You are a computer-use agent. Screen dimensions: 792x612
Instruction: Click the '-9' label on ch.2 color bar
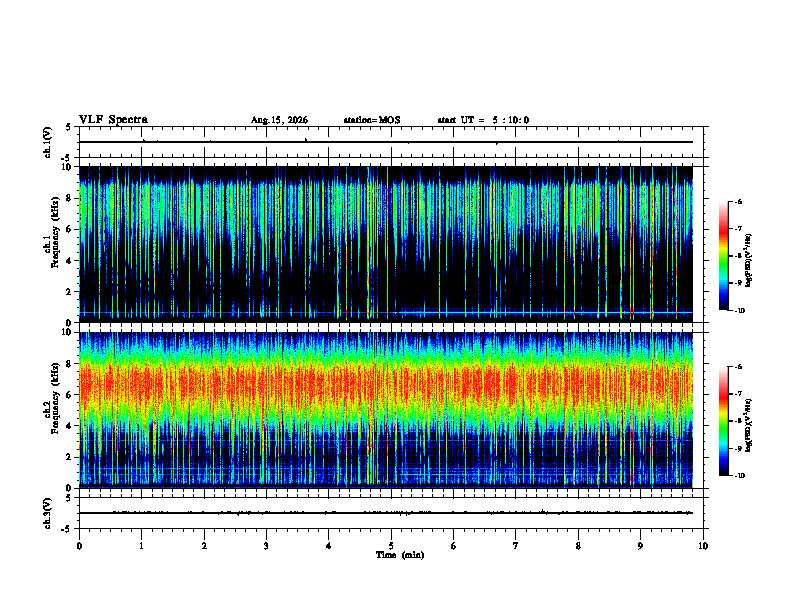coord(738,448)
